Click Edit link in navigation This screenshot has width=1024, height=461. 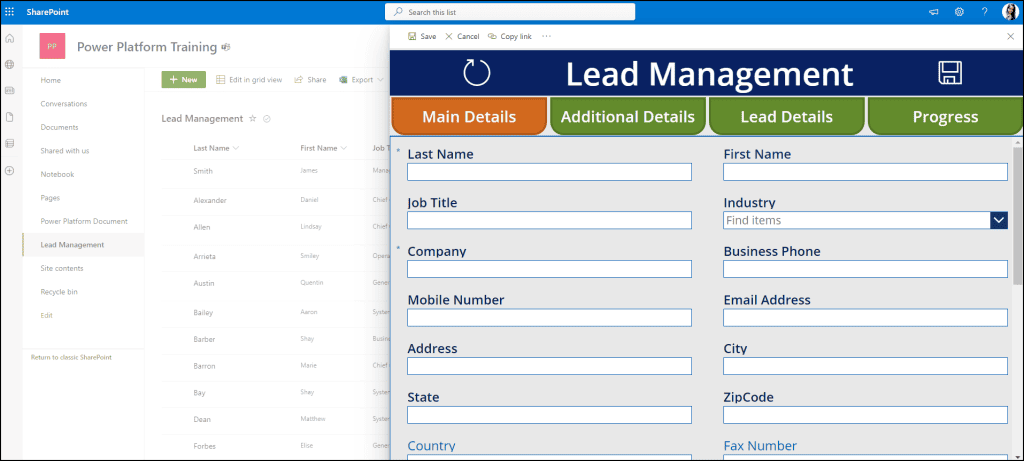pyautogui.click(x=46, y=315)
